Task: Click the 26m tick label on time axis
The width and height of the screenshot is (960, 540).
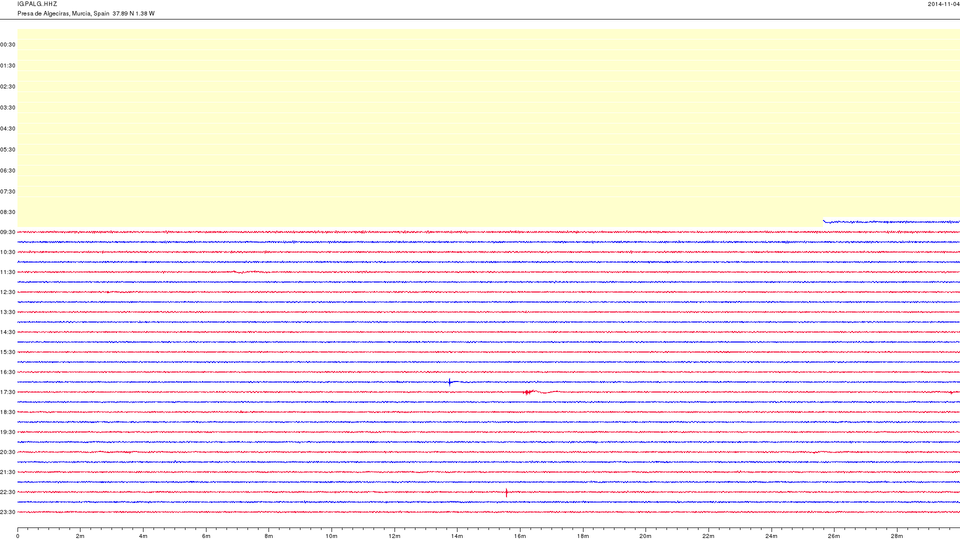Action: (834, 536)
